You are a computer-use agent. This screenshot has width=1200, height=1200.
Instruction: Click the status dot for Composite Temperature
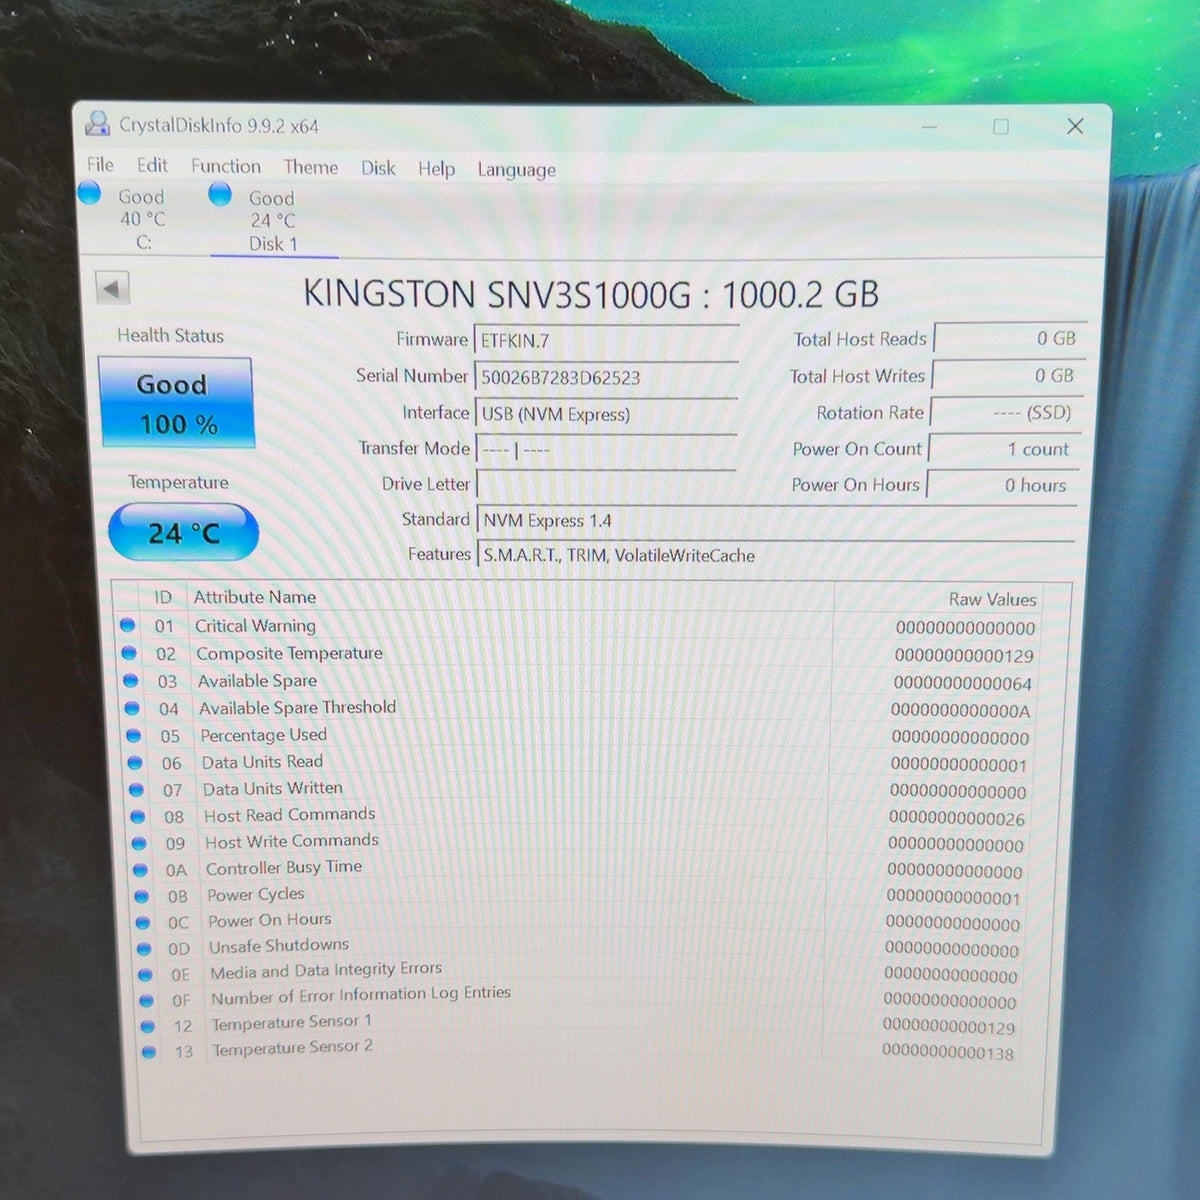(x=129, y=653)
